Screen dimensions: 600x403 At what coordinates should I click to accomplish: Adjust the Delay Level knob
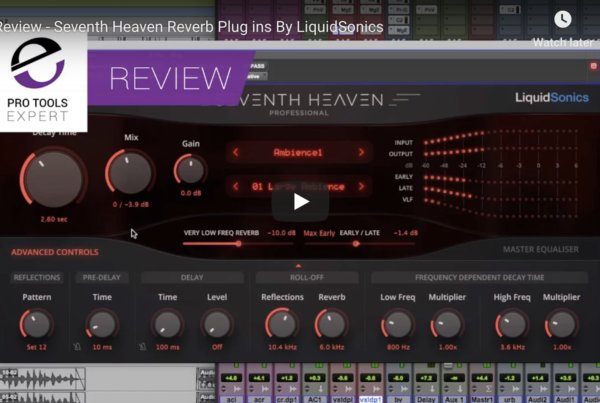coord(217,324)
